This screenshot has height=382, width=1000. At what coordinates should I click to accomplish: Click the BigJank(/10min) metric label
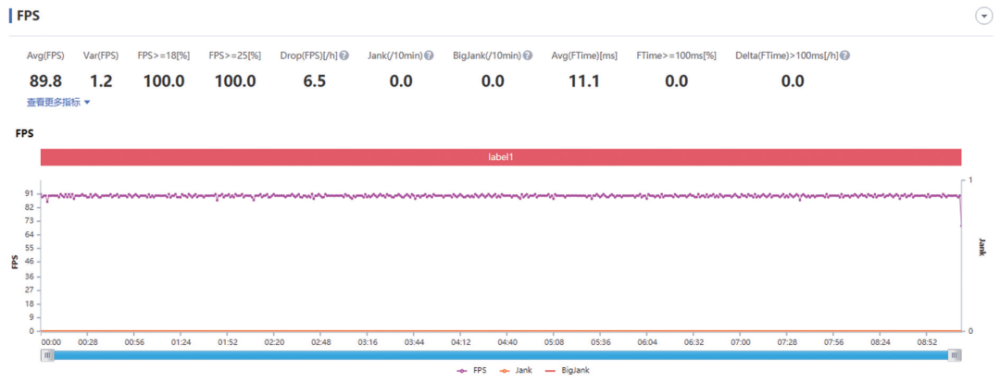[487, 55]
